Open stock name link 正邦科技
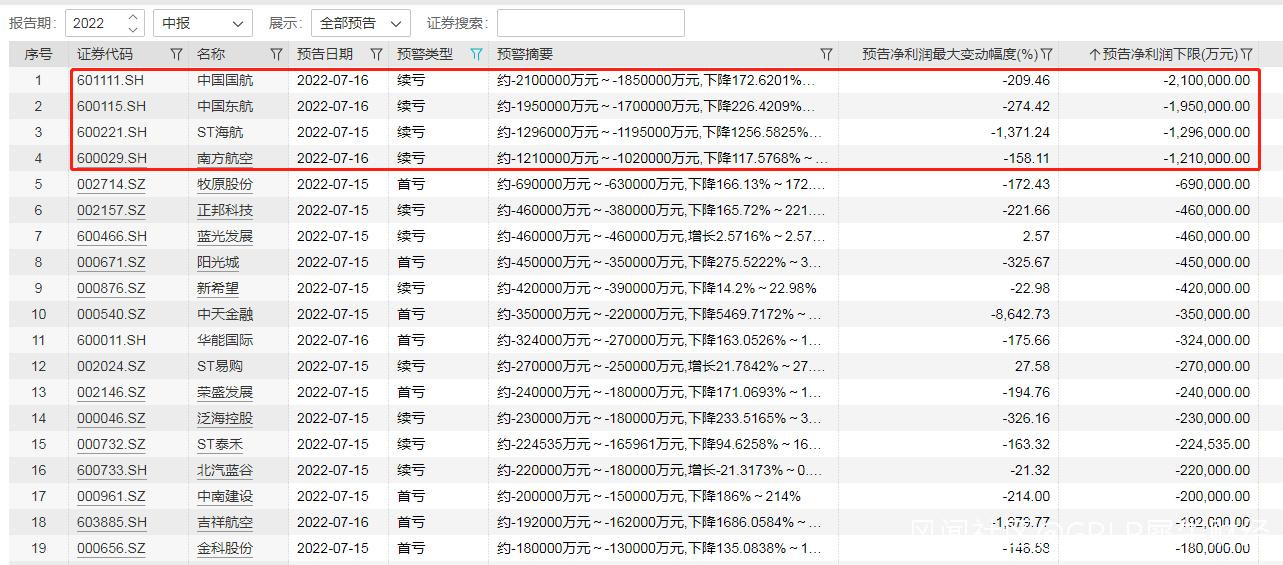The height and width of the screenshot is (565, 1283). coord(225,210)
